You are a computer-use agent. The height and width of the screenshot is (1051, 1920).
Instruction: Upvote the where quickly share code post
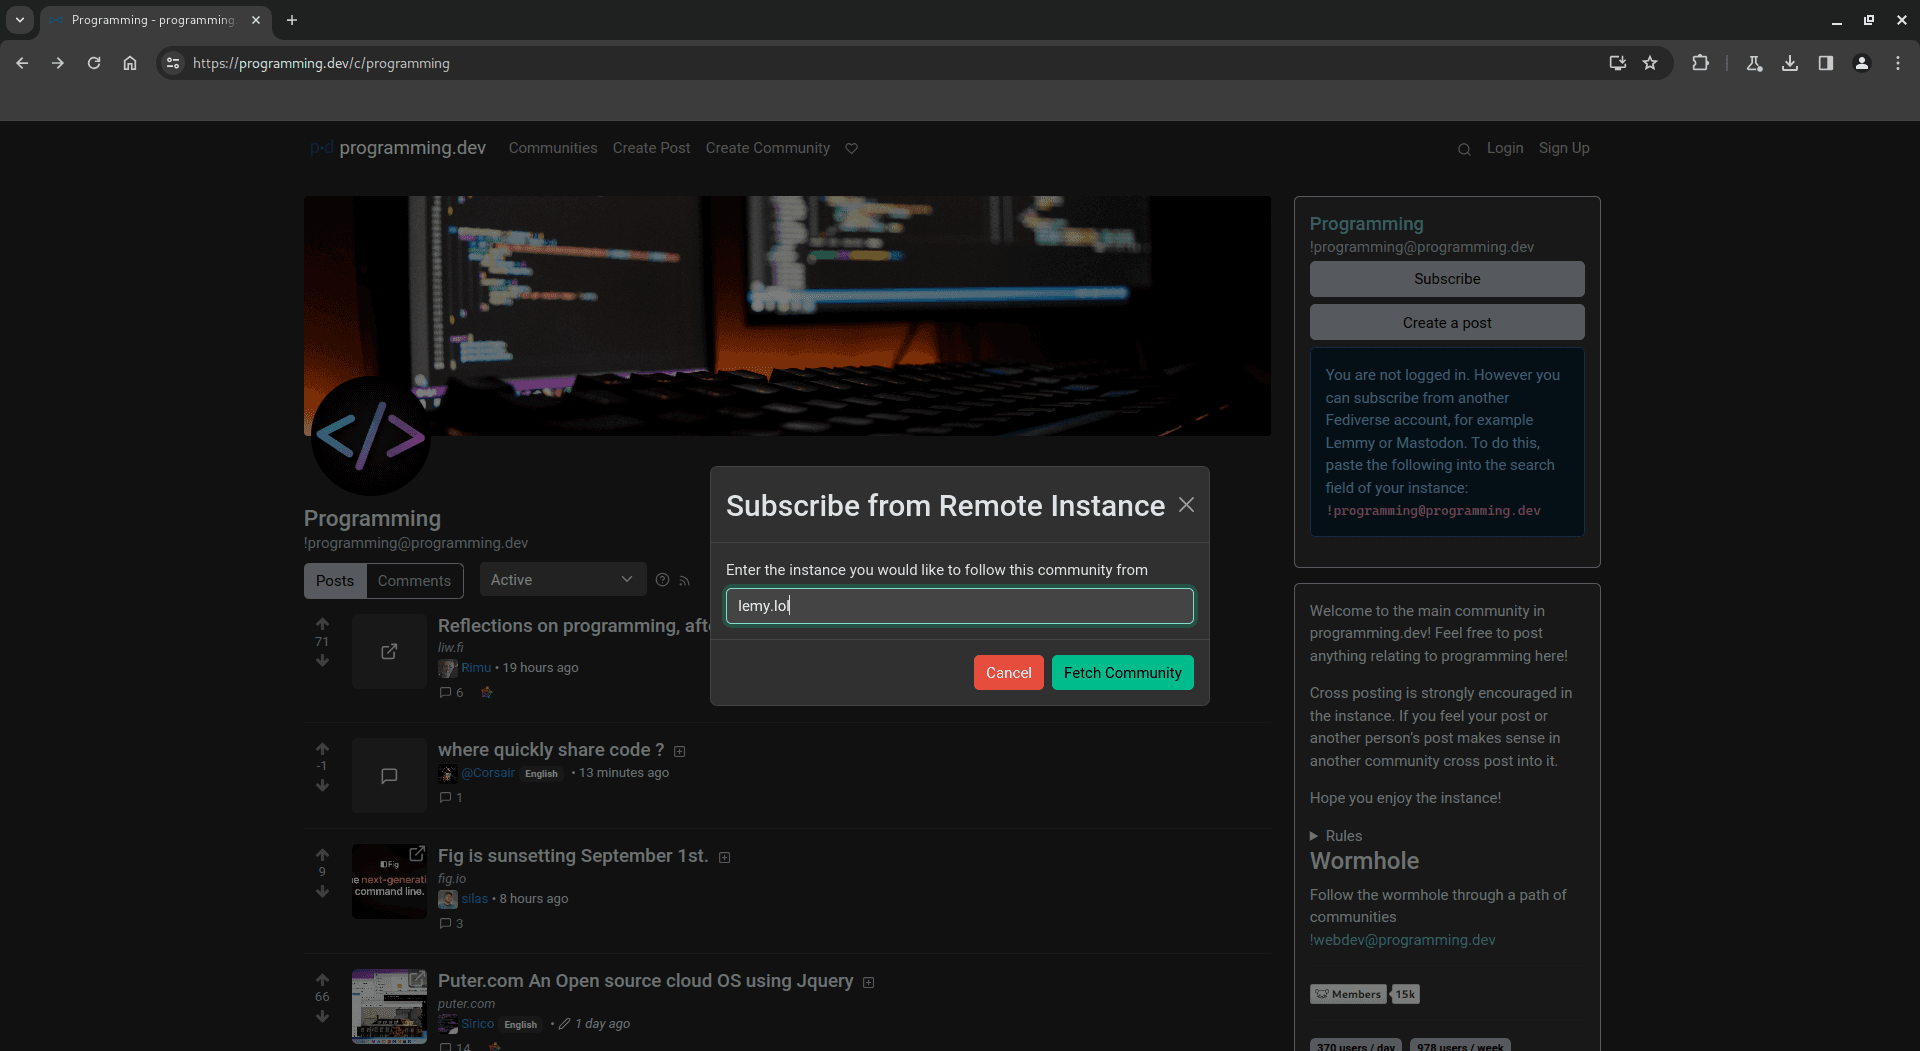pos(322,749)
